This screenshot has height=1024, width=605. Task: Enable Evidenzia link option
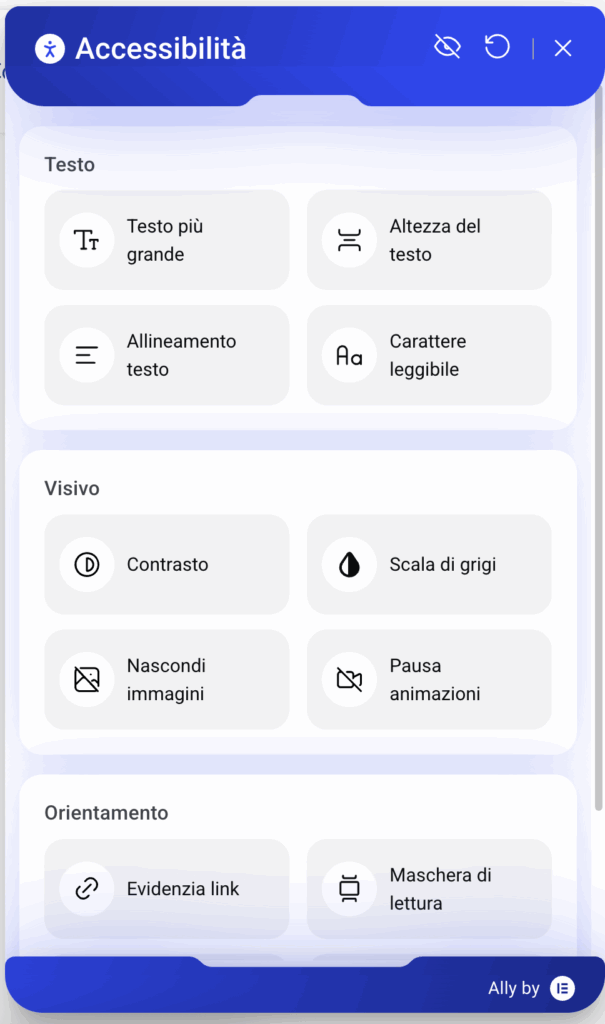point(167,889)
